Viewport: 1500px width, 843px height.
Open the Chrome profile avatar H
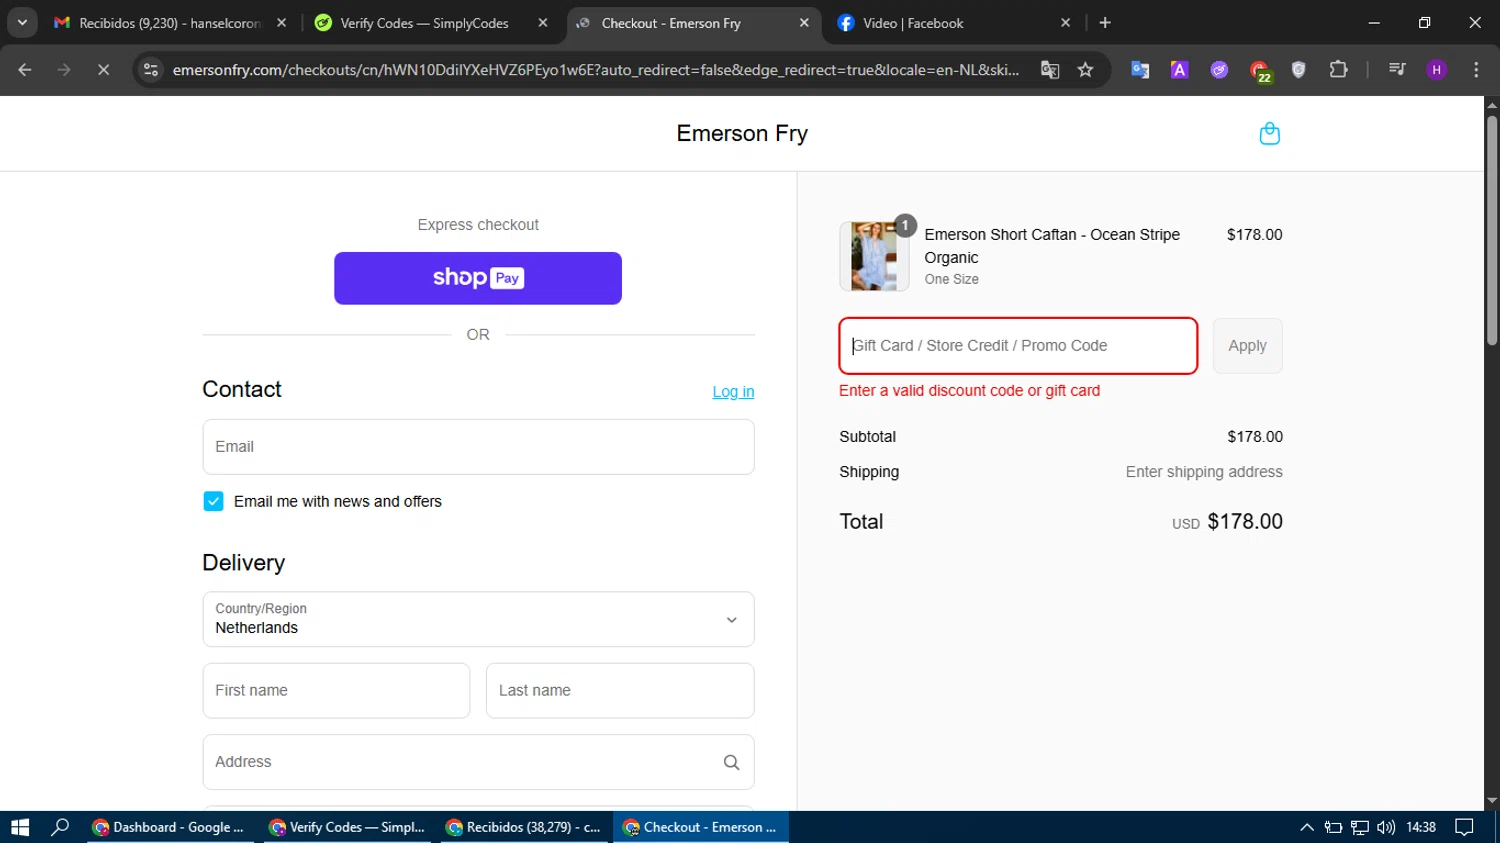pos(1437,70)
